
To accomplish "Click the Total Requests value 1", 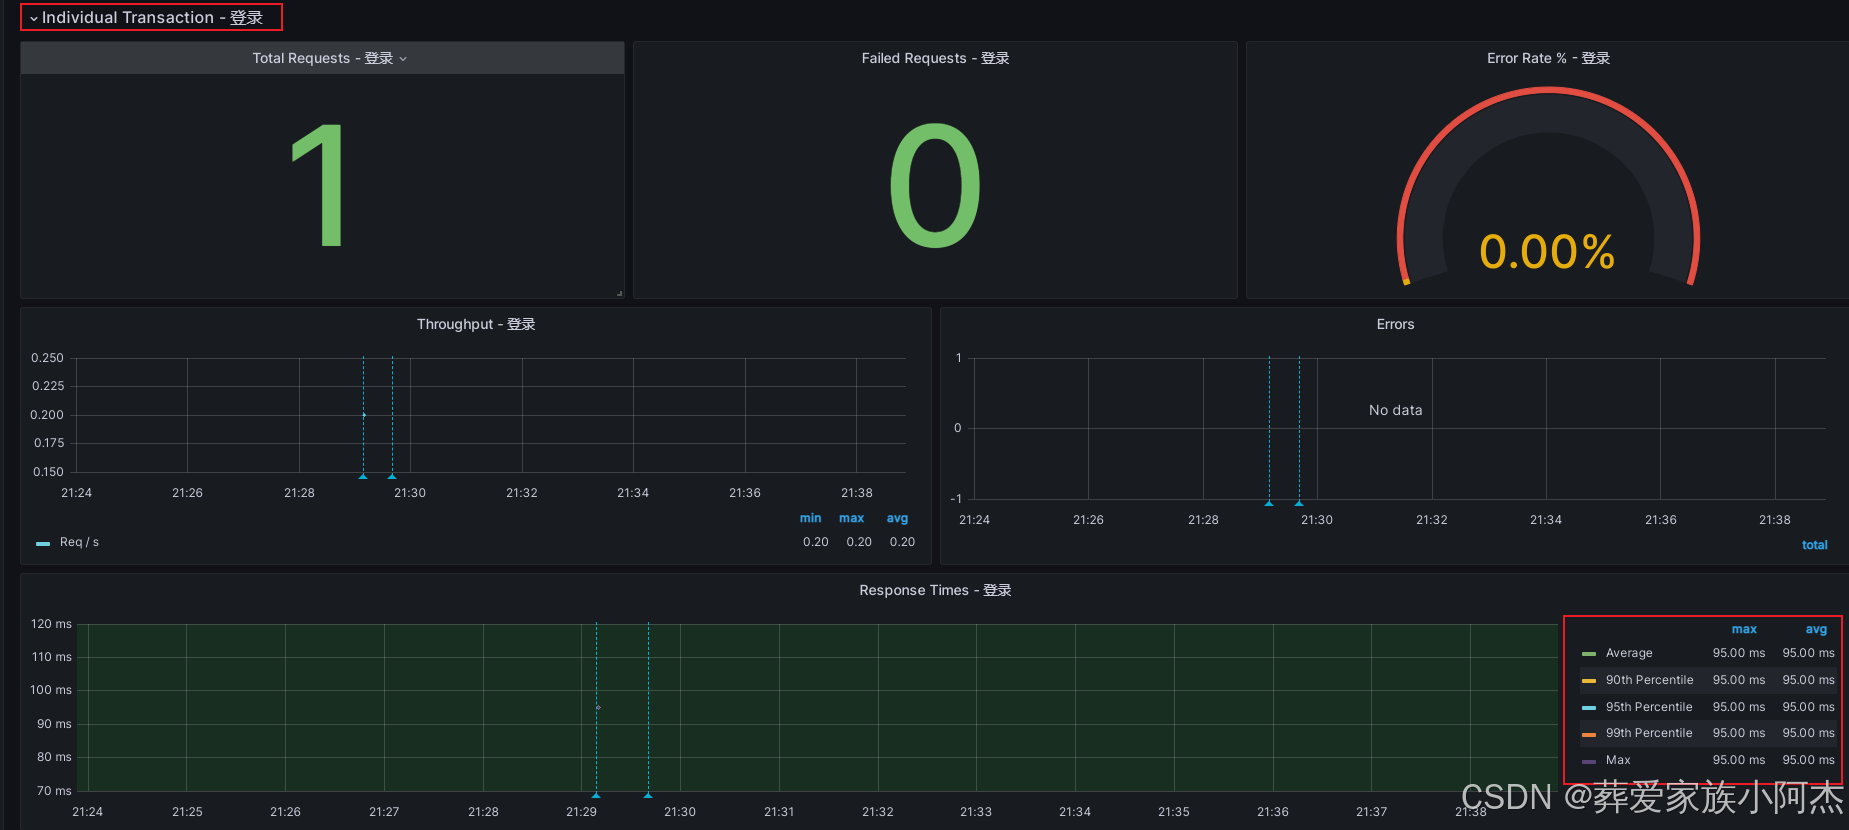I will [x=318, y=185].
